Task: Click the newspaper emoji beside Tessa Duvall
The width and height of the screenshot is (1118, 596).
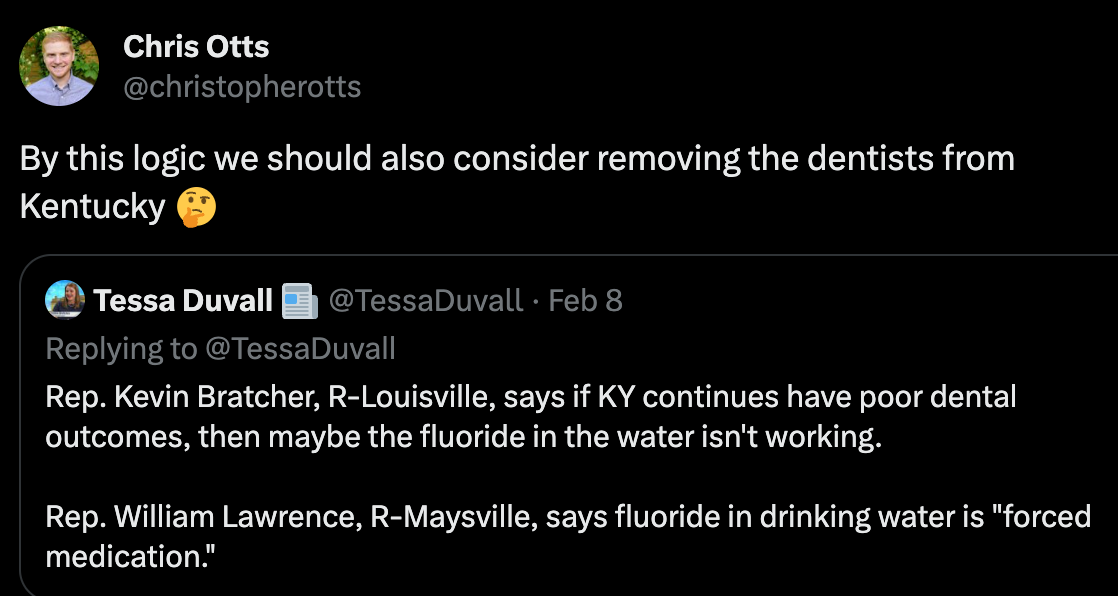Action: pos(299,300)
